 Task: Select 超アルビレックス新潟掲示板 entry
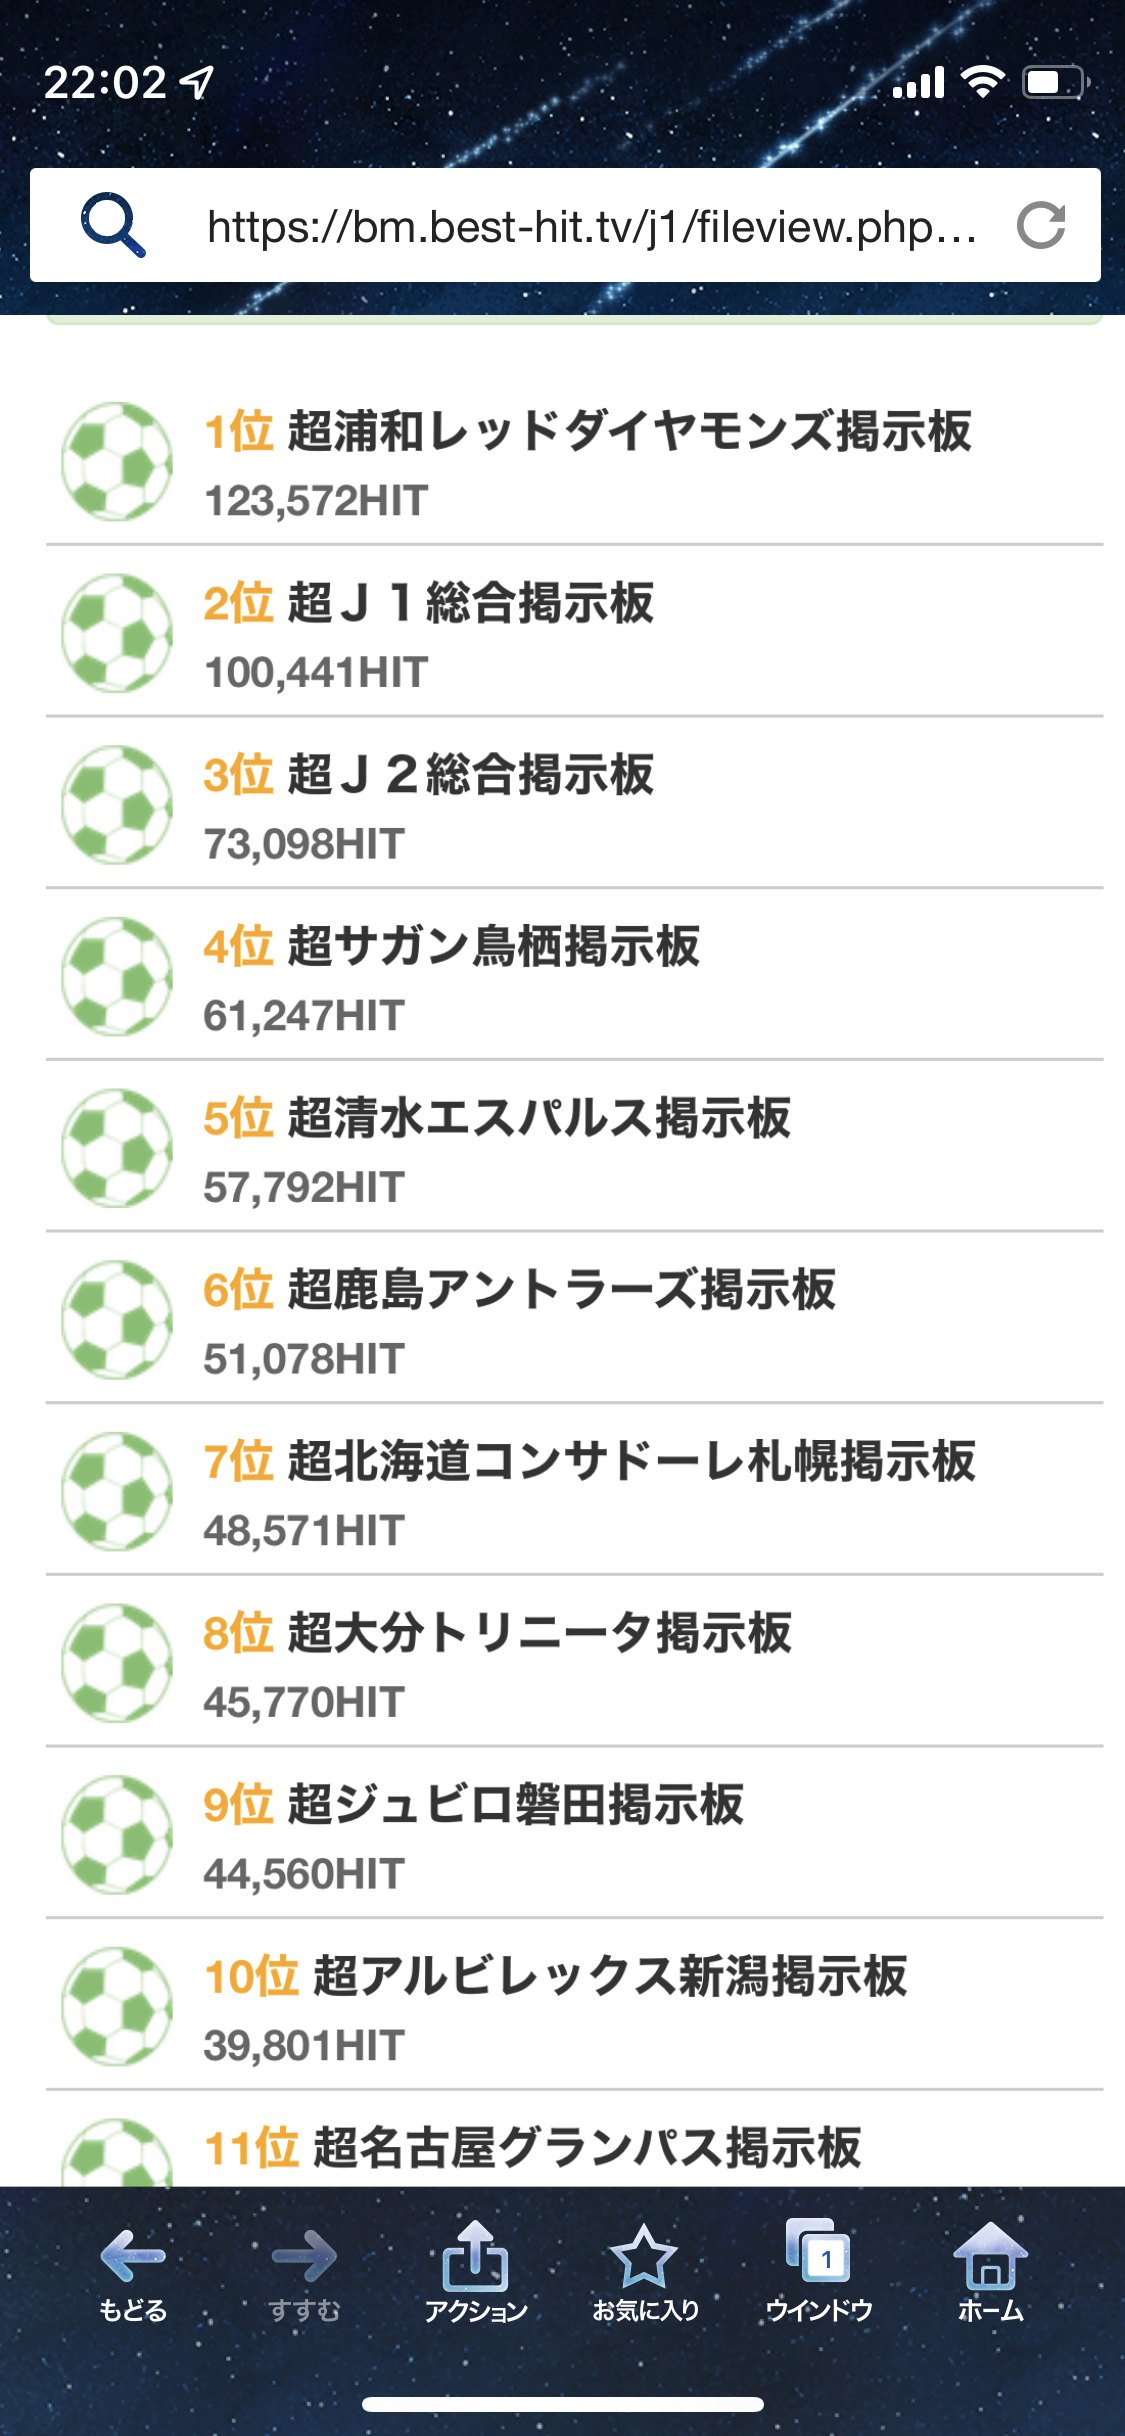click(x=609, y=1977)
